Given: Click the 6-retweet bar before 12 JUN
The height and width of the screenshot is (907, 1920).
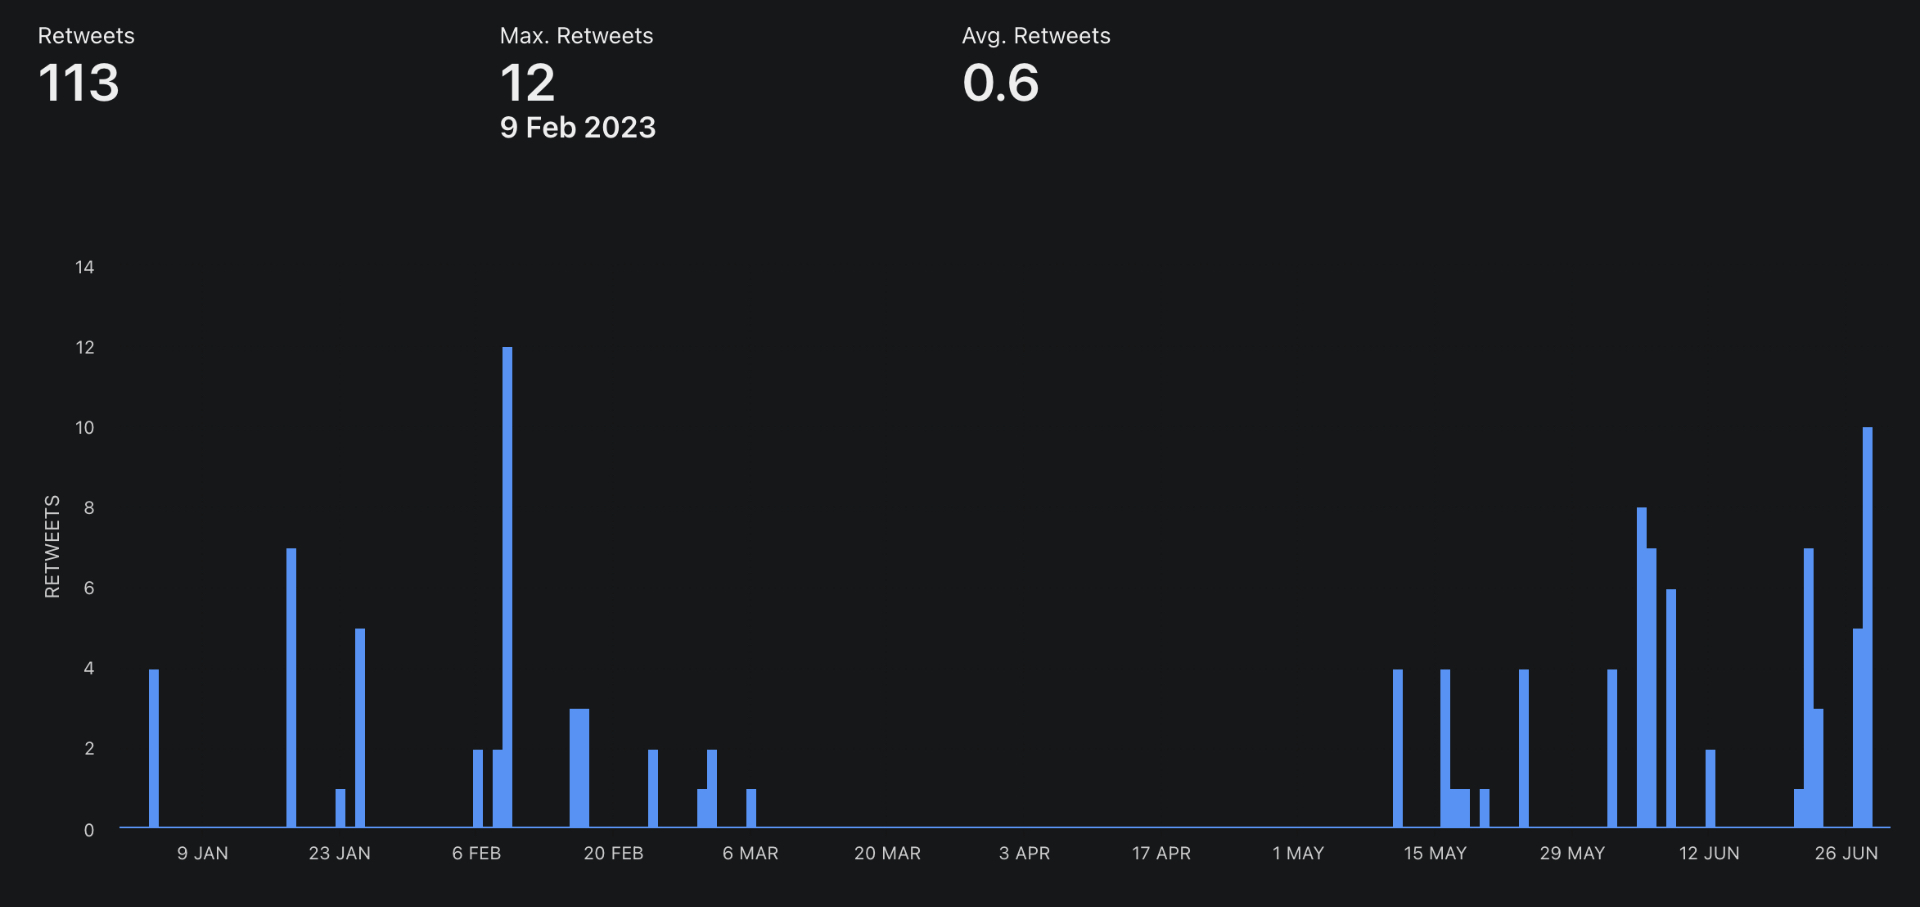Looking at the screenshot, I should click(1671, 708).
